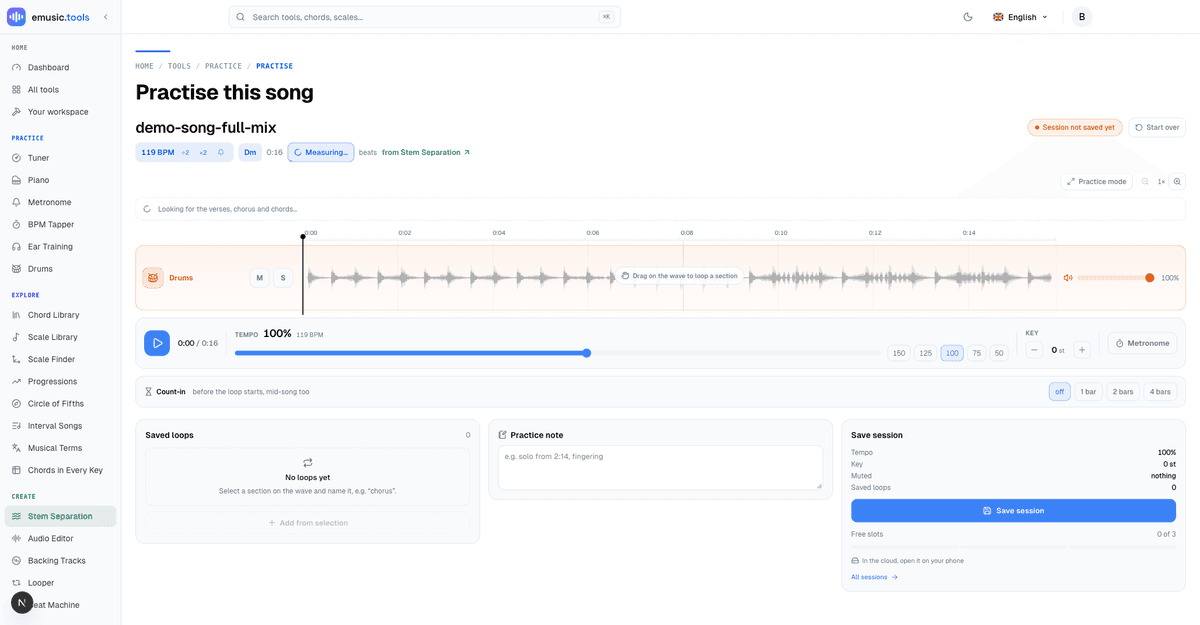Screen dimensions: 1200x625
Task: Open BPM Tapper from the sidebar
Action: pyautogui.click(x=60, y=224)
